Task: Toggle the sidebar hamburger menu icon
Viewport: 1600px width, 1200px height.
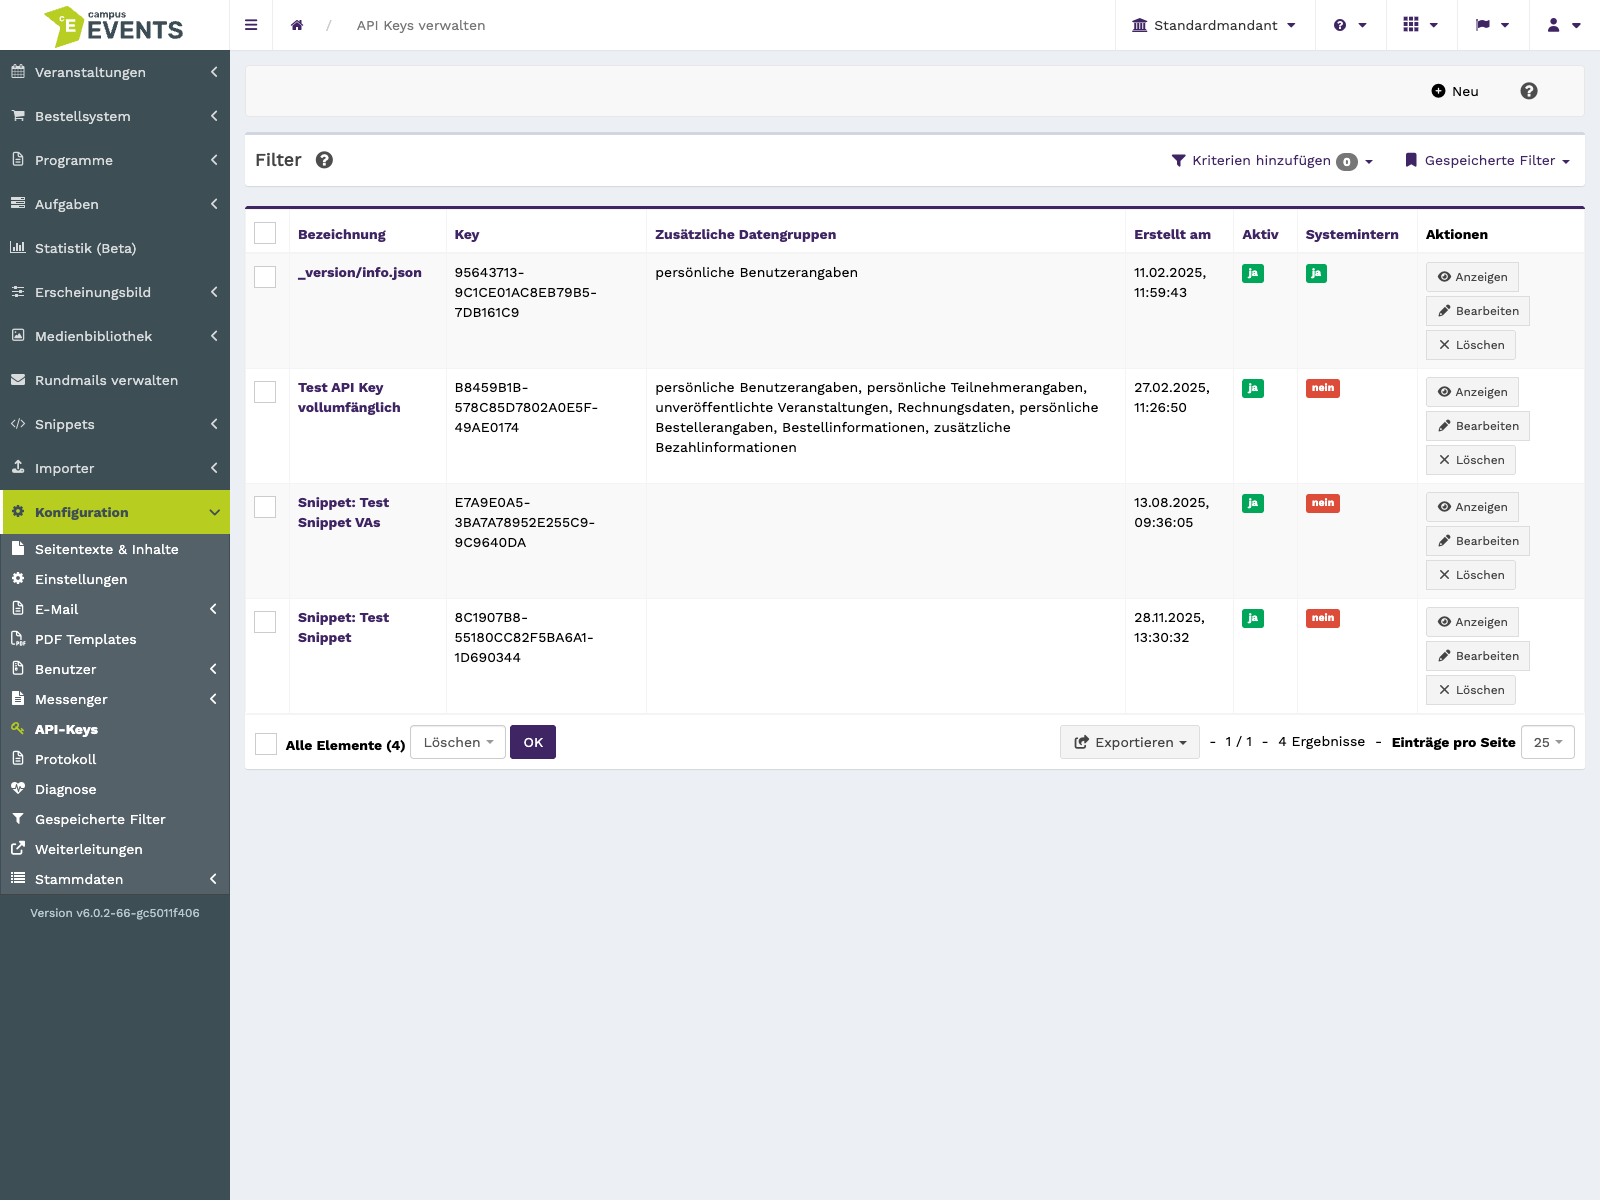Action: [251, 25]
